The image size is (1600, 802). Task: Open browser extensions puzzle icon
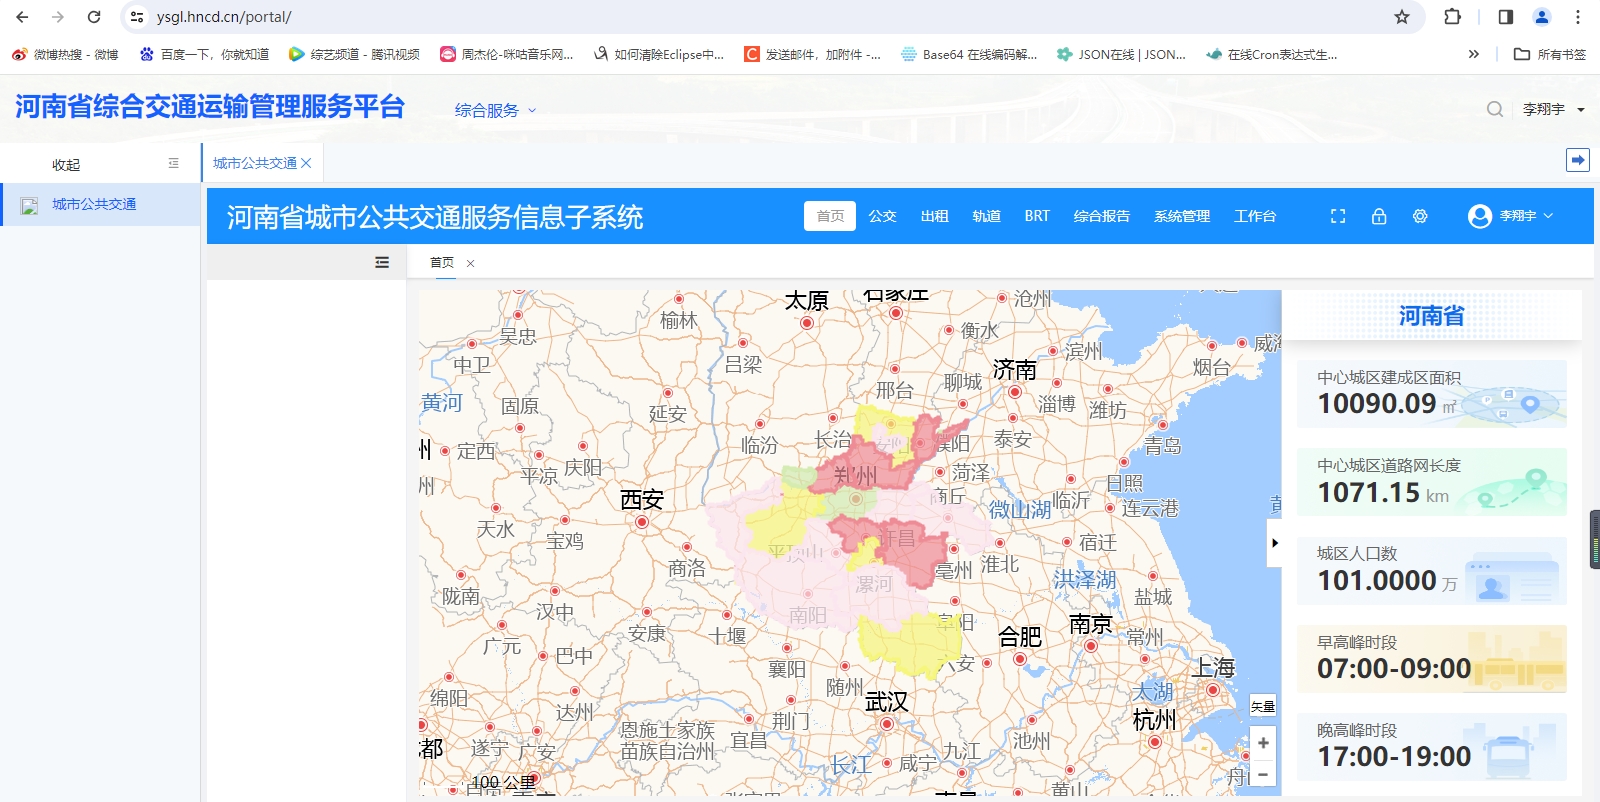(x=1453, y=17)
